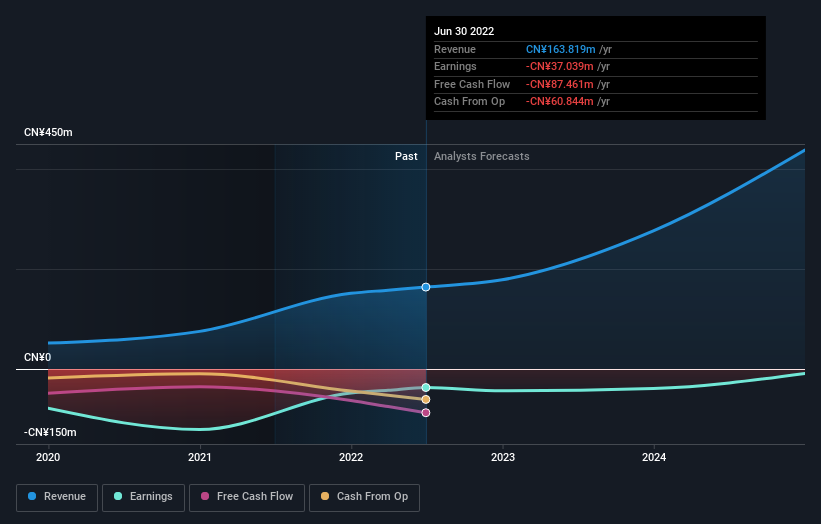Click the -CN¥150m y-axis label

pyautogui.click(x=50, y=432)
